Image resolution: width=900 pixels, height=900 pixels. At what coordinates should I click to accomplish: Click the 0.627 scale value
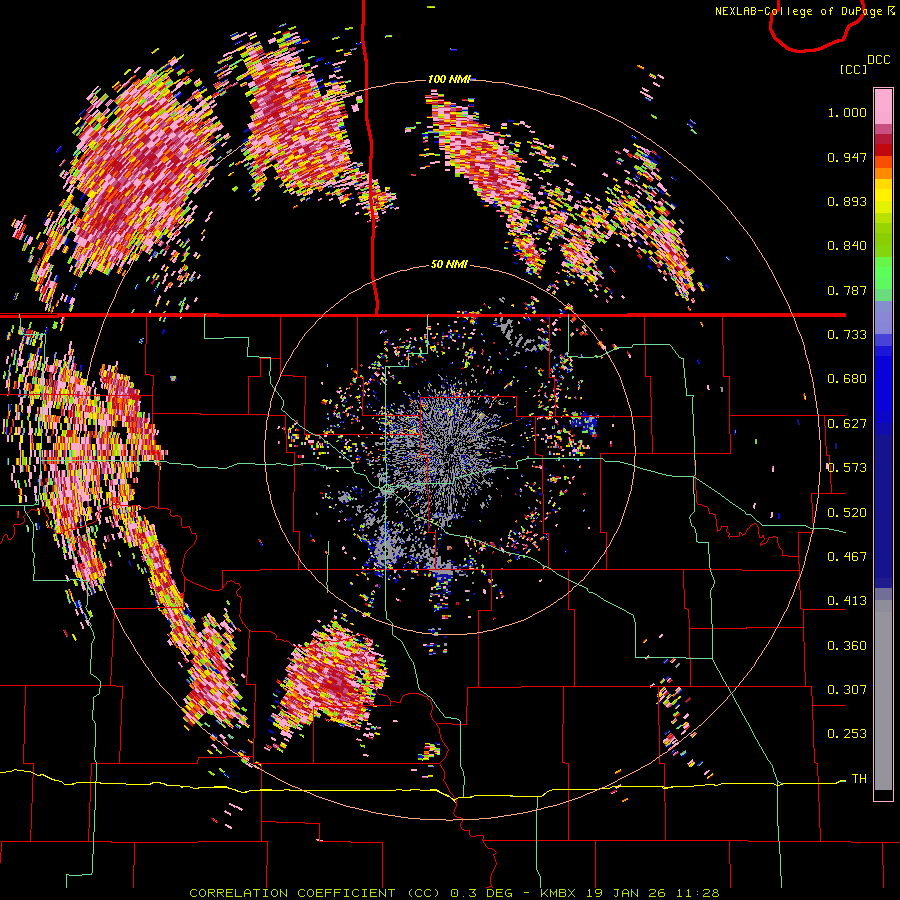(847, 424)
